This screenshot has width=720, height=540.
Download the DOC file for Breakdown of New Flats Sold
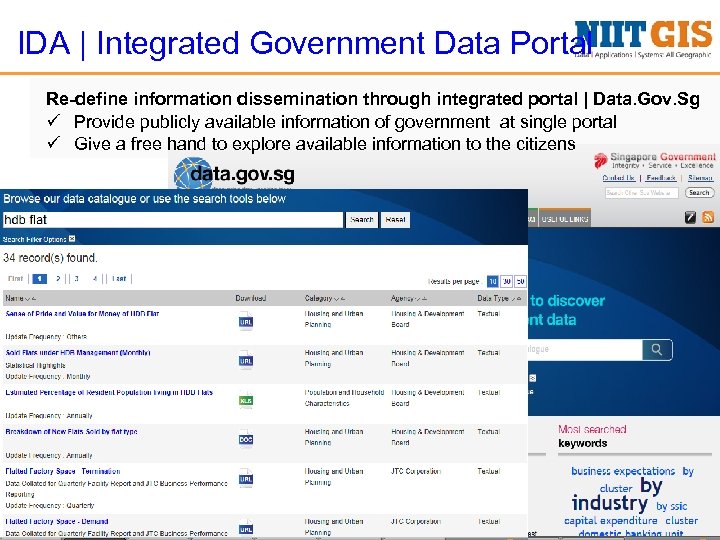(x=246, y=439)
